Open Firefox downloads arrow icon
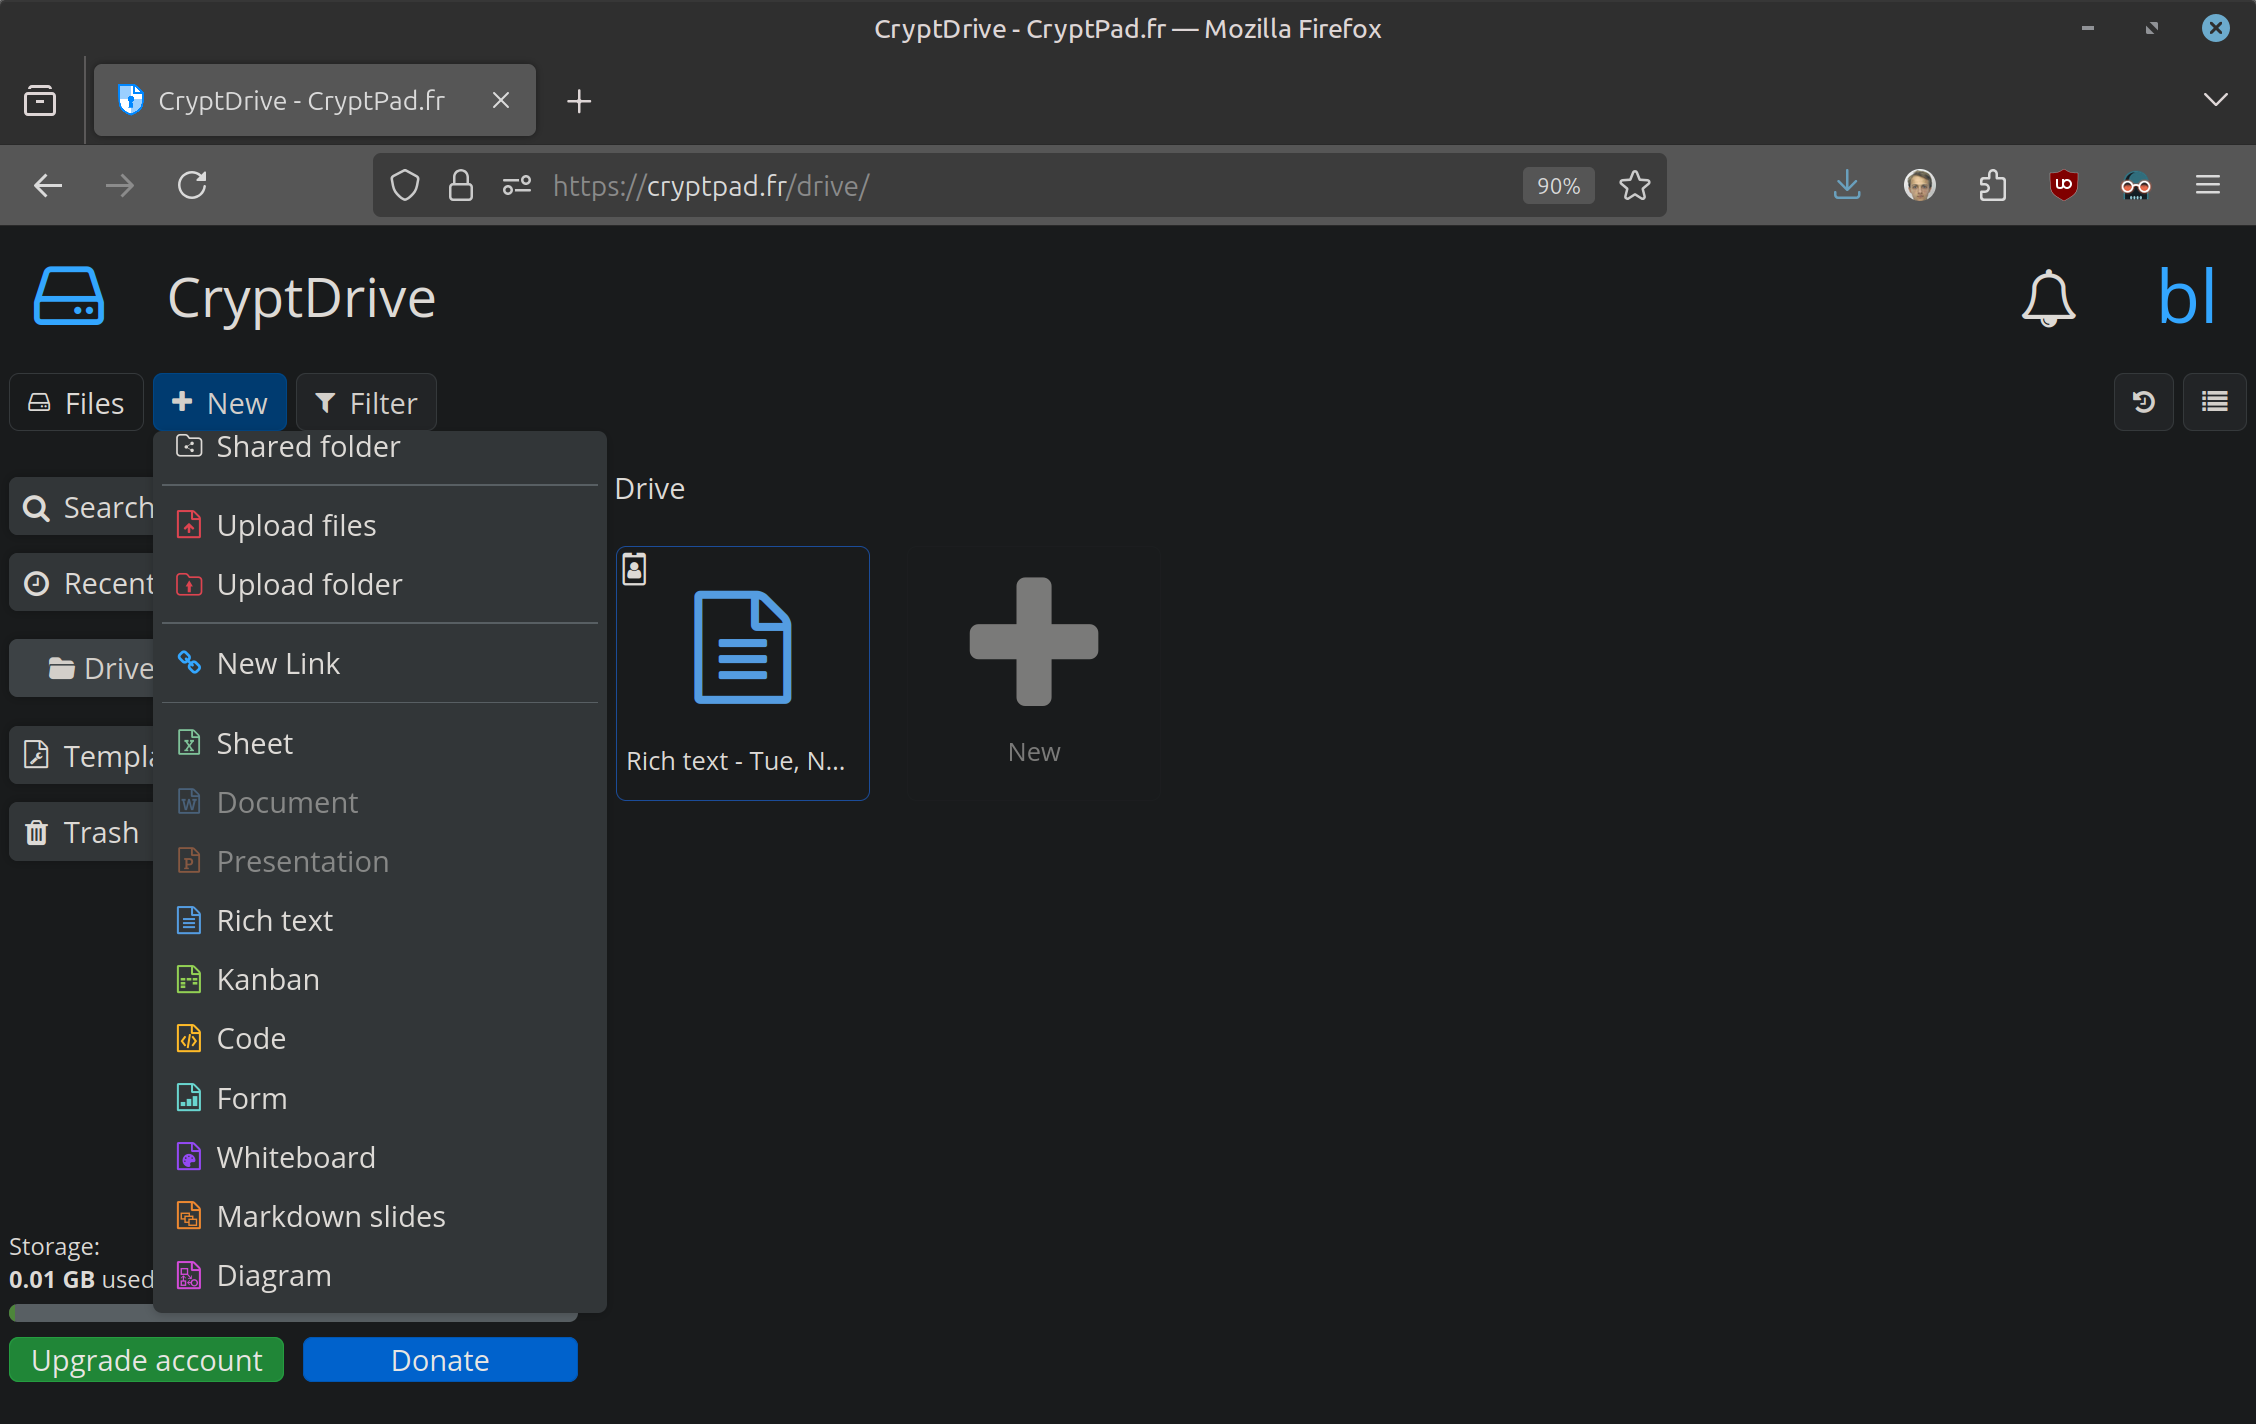Viewport: 2256px width, 1424px height. tap(1846, 185)
